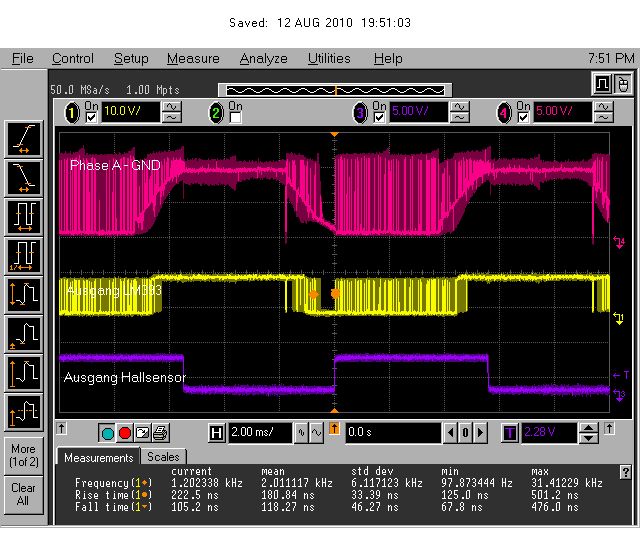Viewport: 640px width, 544px height.
Task: Shift horizontal position with right arrow
Action: (x=480, y=433)
